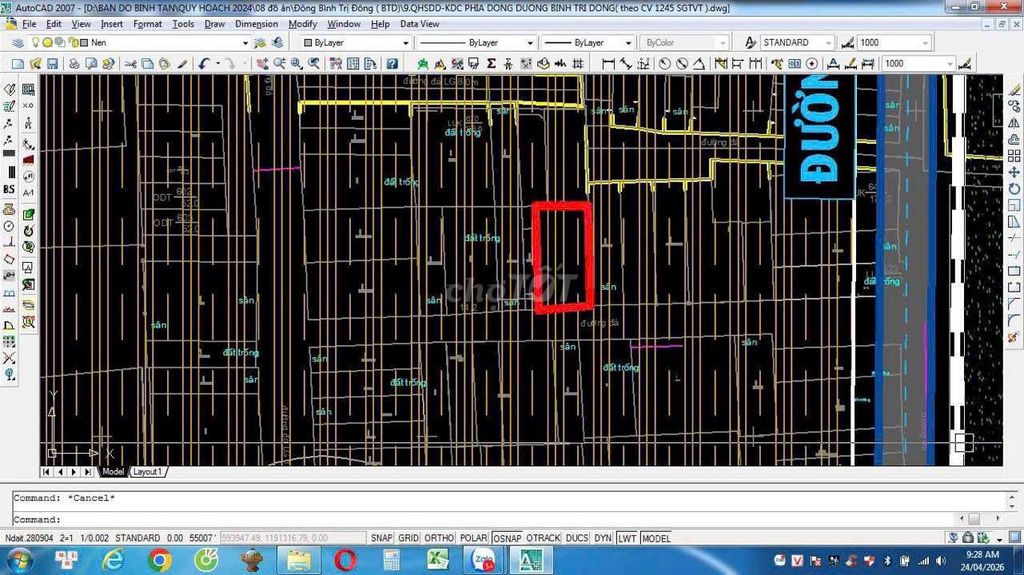Toggle DUCS dynamic UCS
Screen dimensions: 1024x575
(577, 538)
